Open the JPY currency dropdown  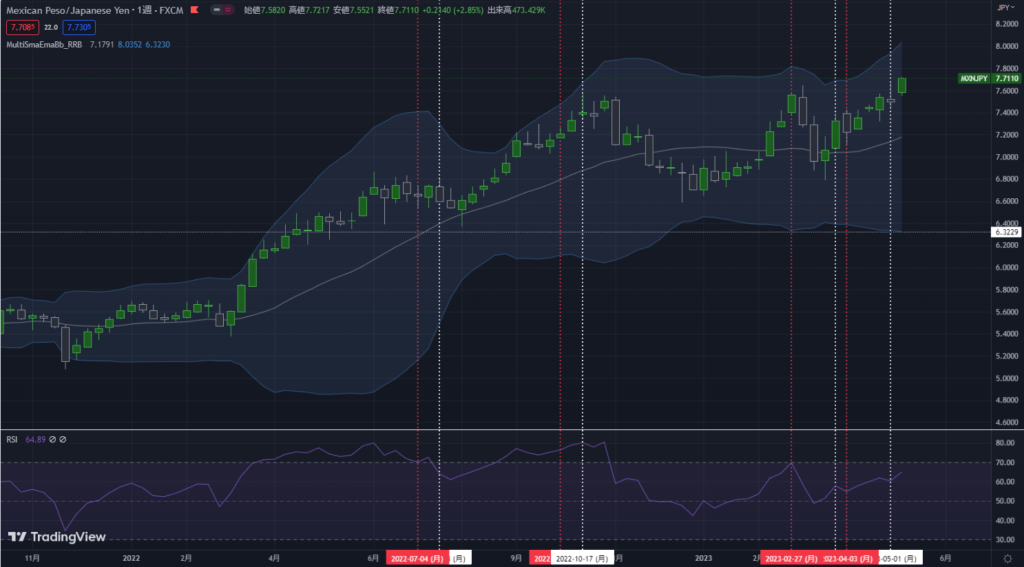[x=1004, y=7]
